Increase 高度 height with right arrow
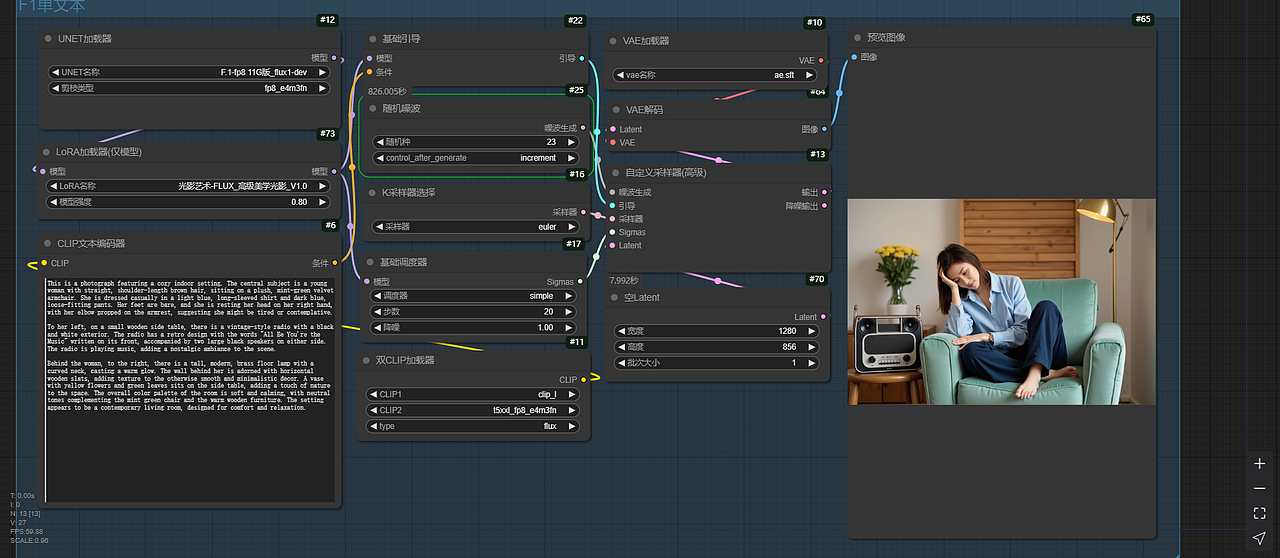 (812, 347)
